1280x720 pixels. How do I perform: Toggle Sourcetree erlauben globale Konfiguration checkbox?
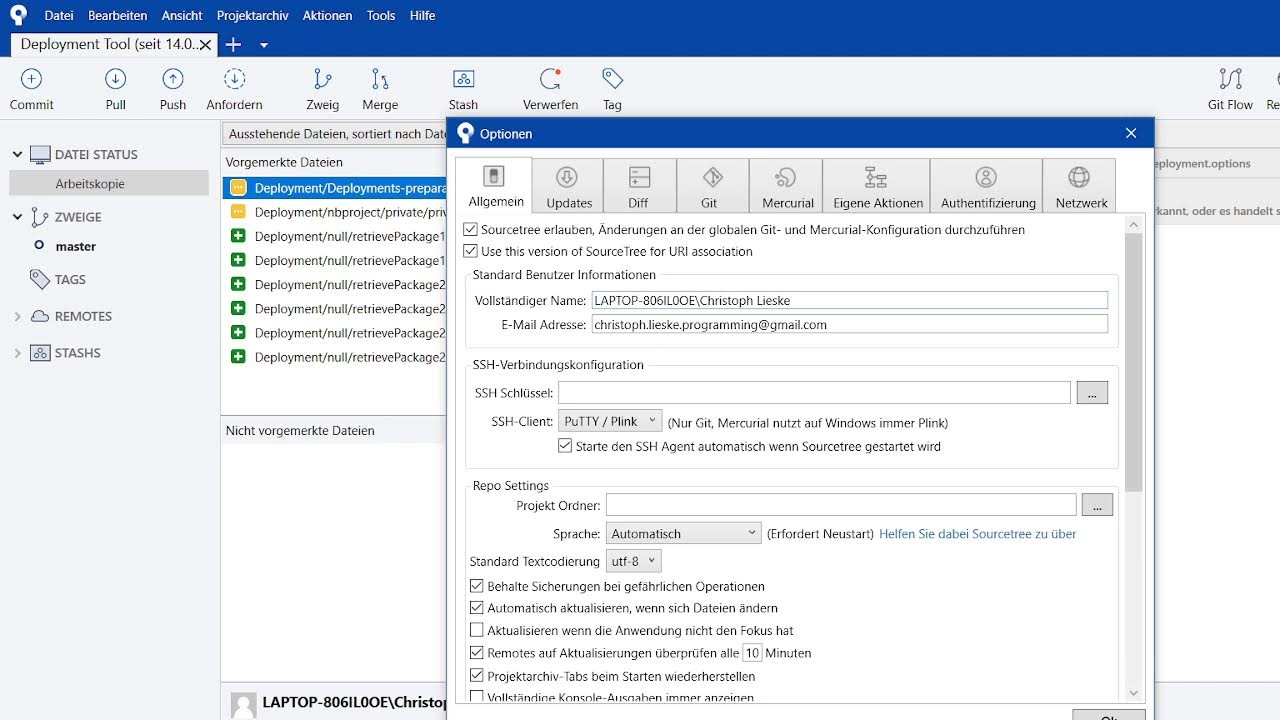tap(470, 229)
